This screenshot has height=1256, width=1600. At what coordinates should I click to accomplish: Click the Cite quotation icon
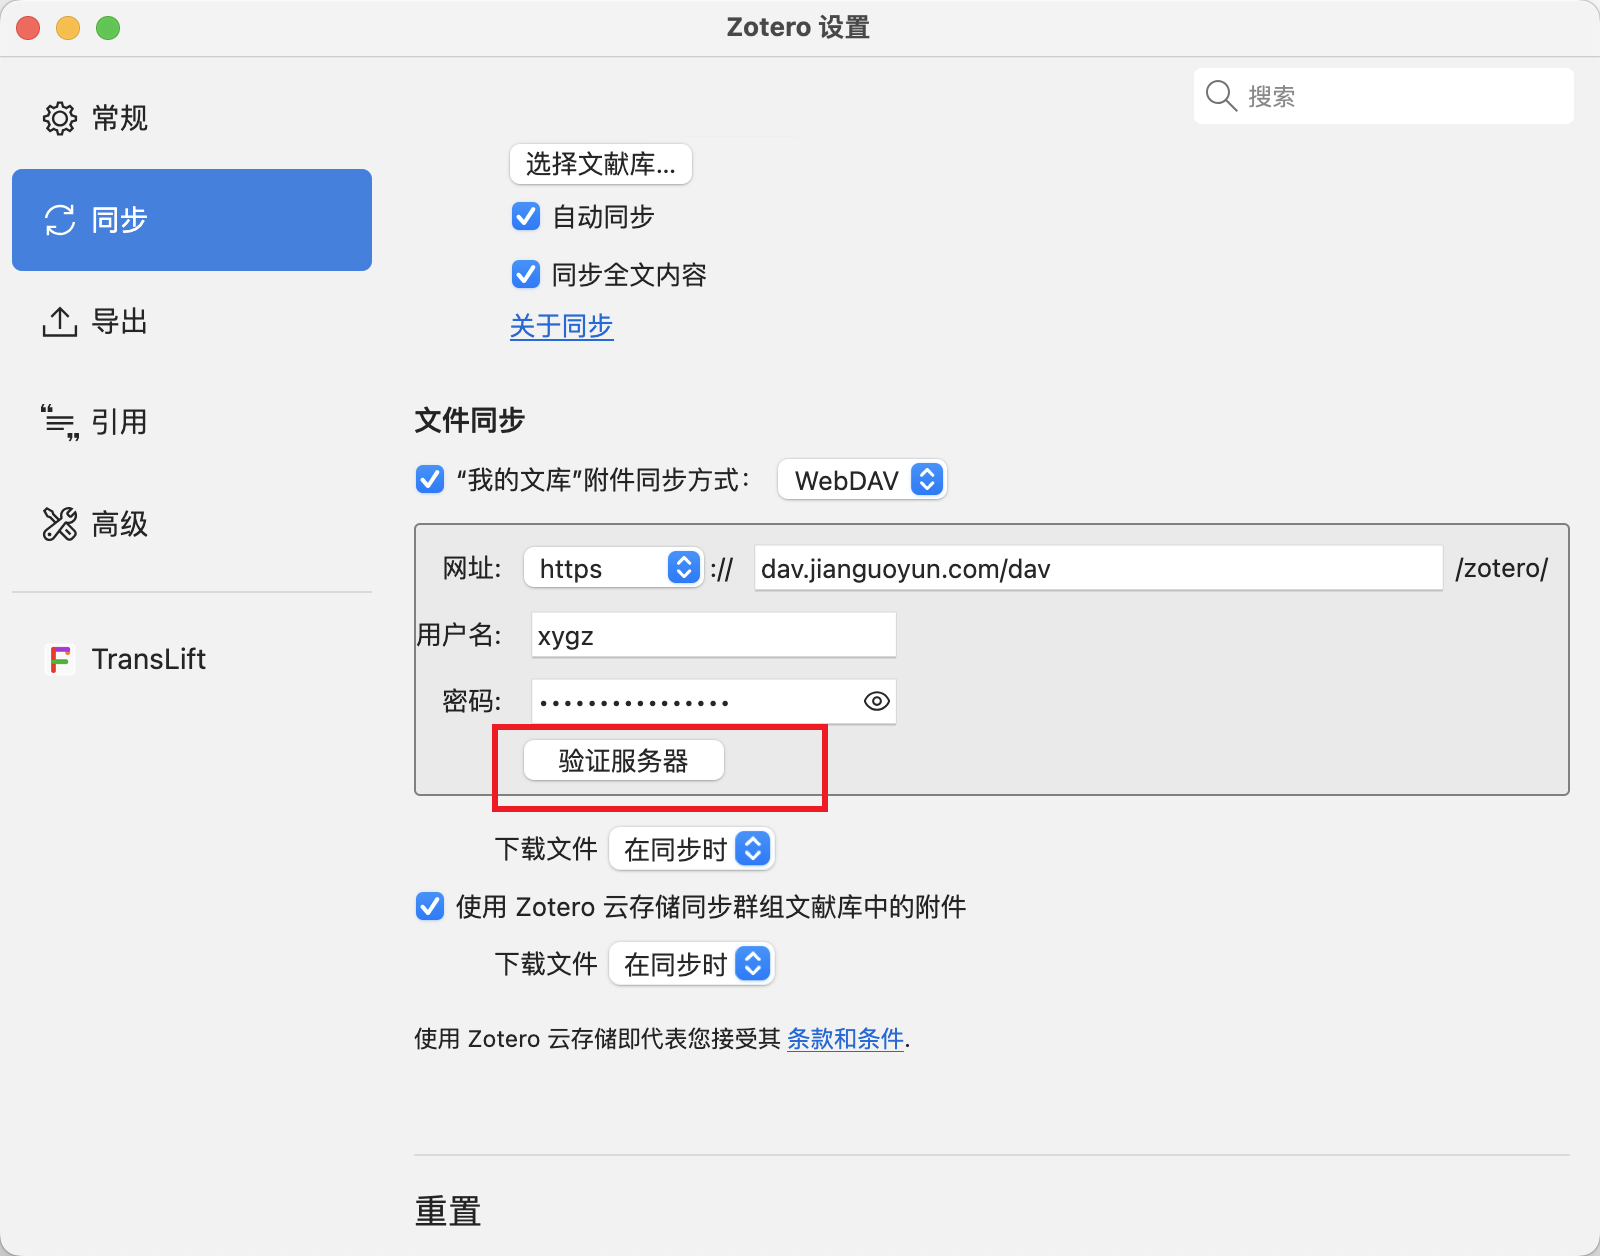point(59,423)
